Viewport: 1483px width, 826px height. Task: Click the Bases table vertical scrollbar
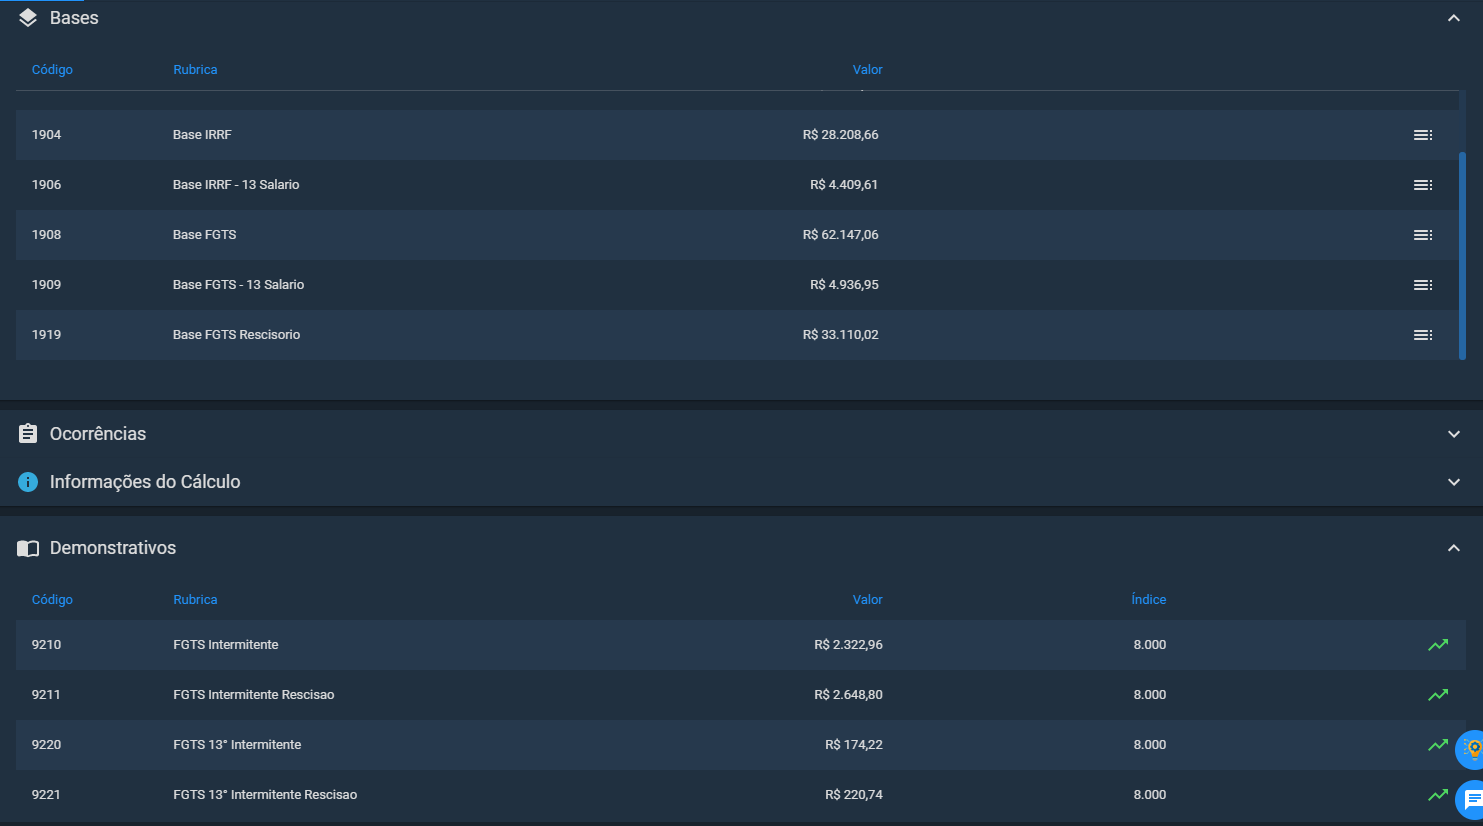[1462, 255]
